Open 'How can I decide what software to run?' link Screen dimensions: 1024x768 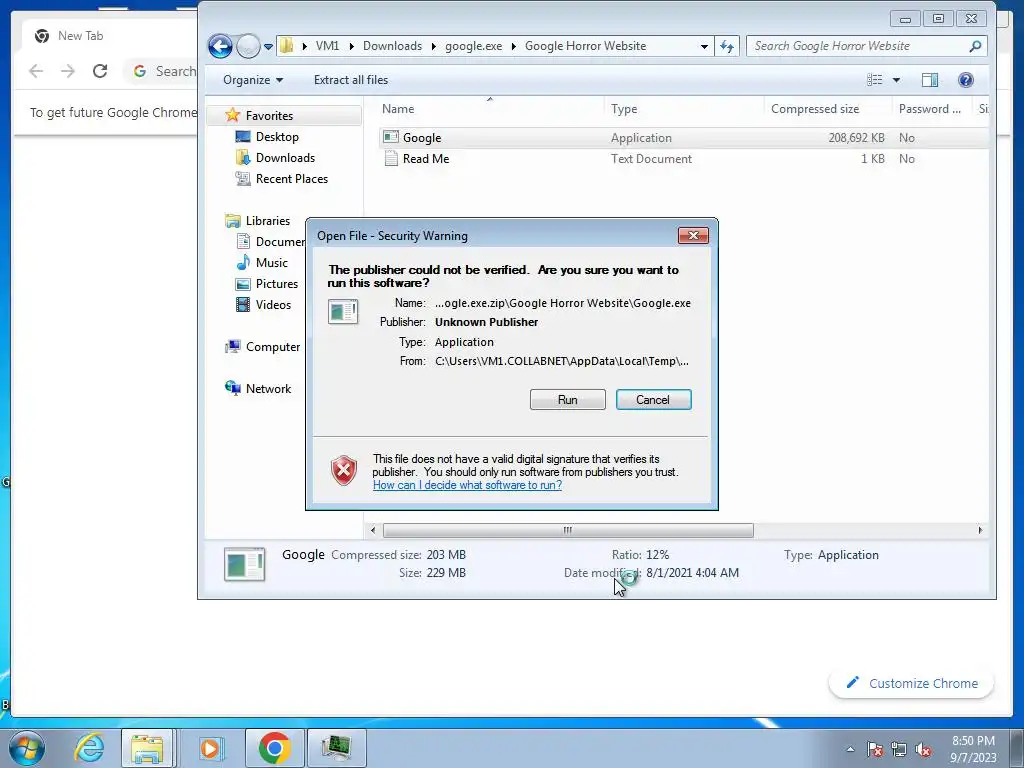click(x=467, y=485)
